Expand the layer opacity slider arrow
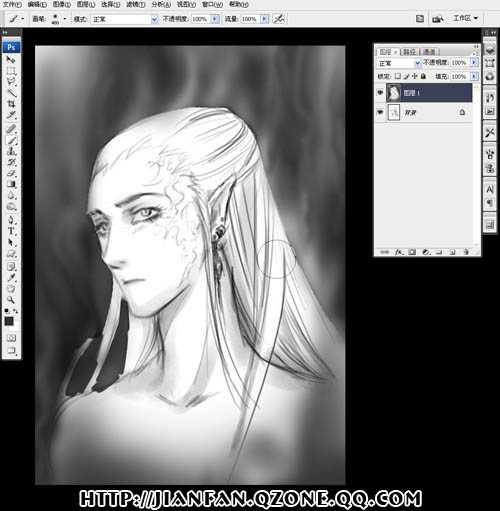This screenshot has width=500, height=511. click(473, 62)
